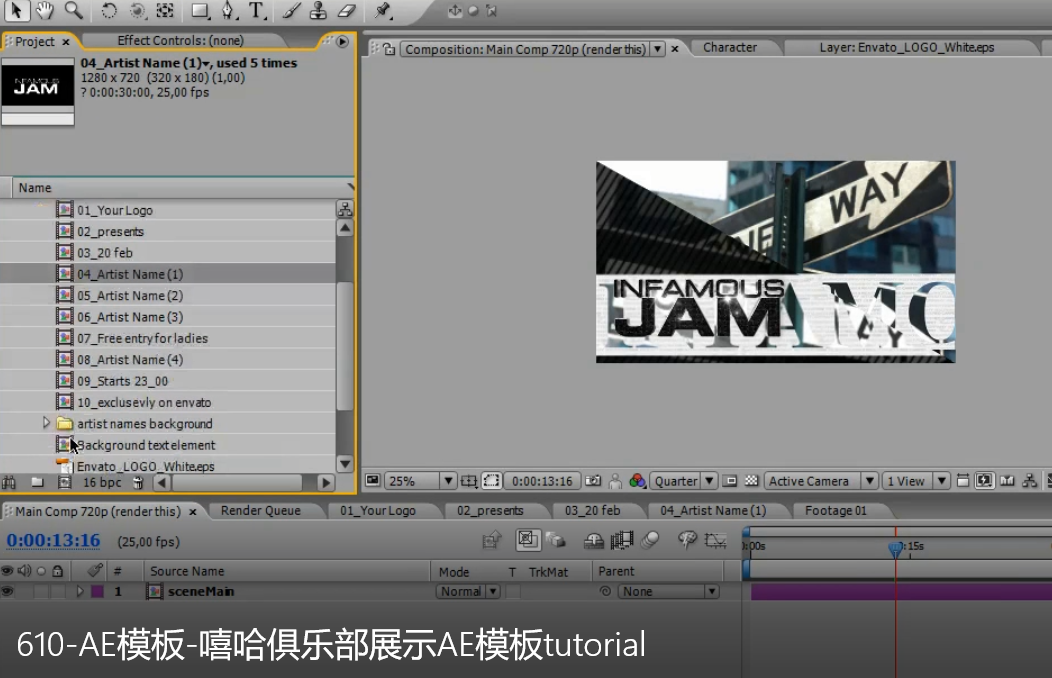Toggle preserve transparency box for sceneMain
Viewport: 1052px width, 678px height.
click(513, 591)
